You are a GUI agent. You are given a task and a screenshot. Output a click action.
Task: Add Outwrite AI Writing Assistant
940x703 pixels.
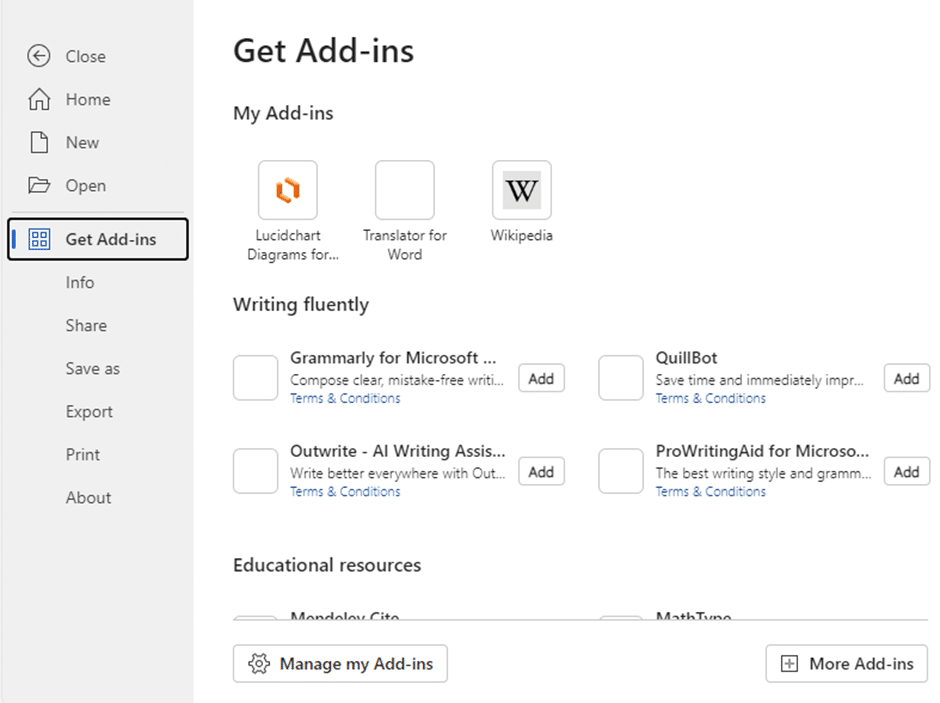click(x=540, y=471)
